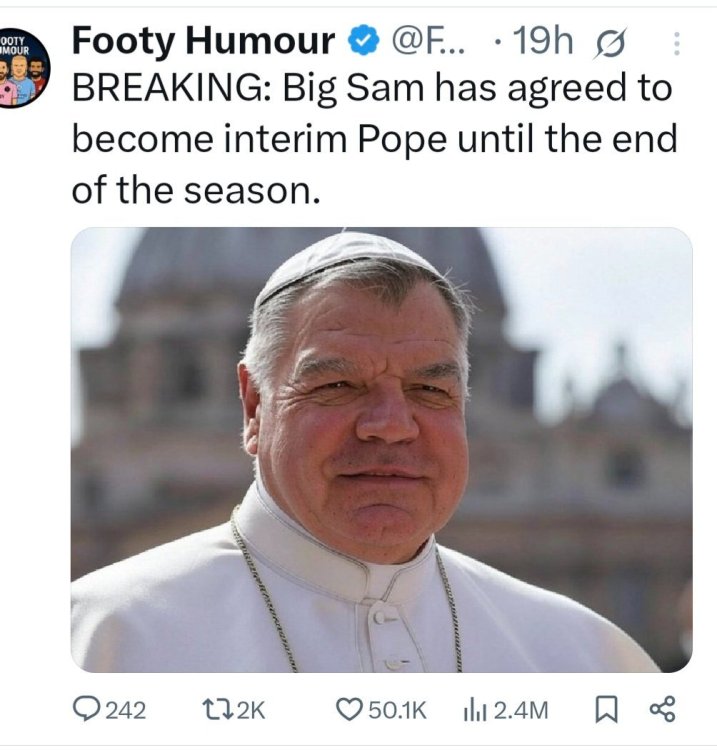Viewport: 717px width, 750px height.
Task: Like the tweet with the heart icon
Action: coord(349,709)
